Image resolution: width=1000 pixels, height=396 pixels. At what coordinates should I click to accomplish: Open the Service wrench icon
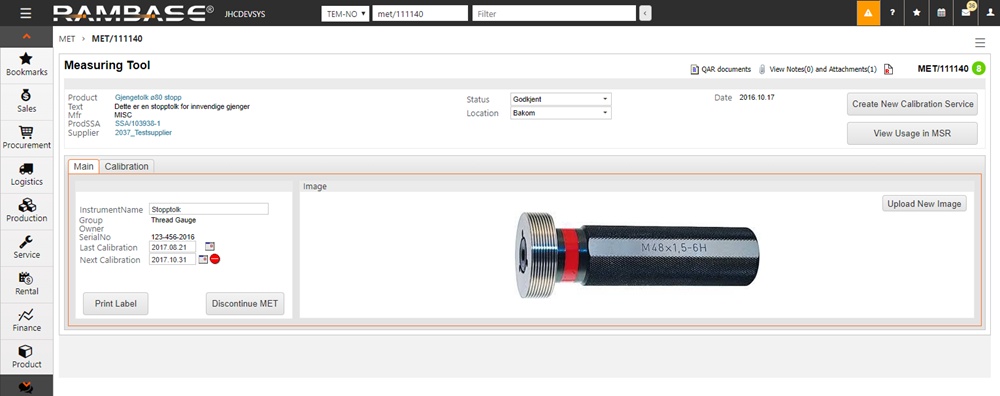pos(26,242)
